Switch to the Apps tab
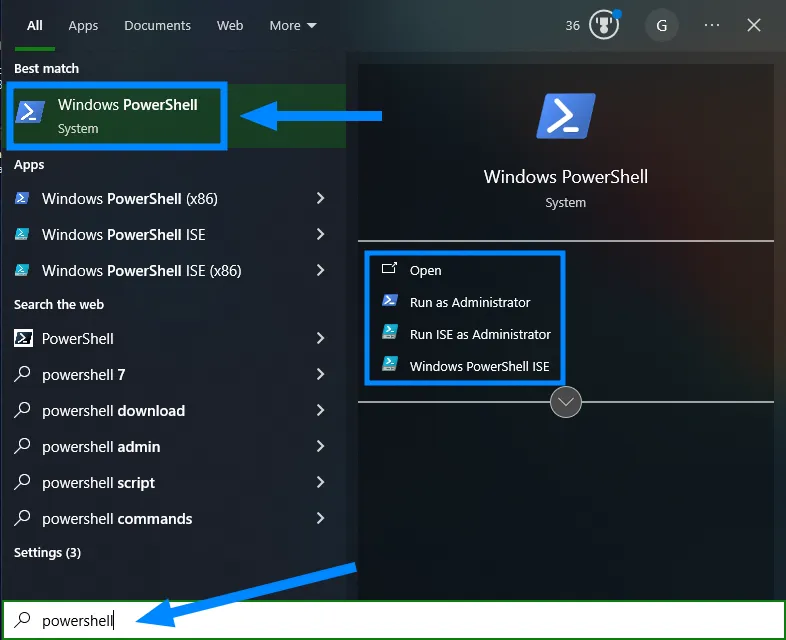Viewport: 786px width, 640px height. coord(83,26)
